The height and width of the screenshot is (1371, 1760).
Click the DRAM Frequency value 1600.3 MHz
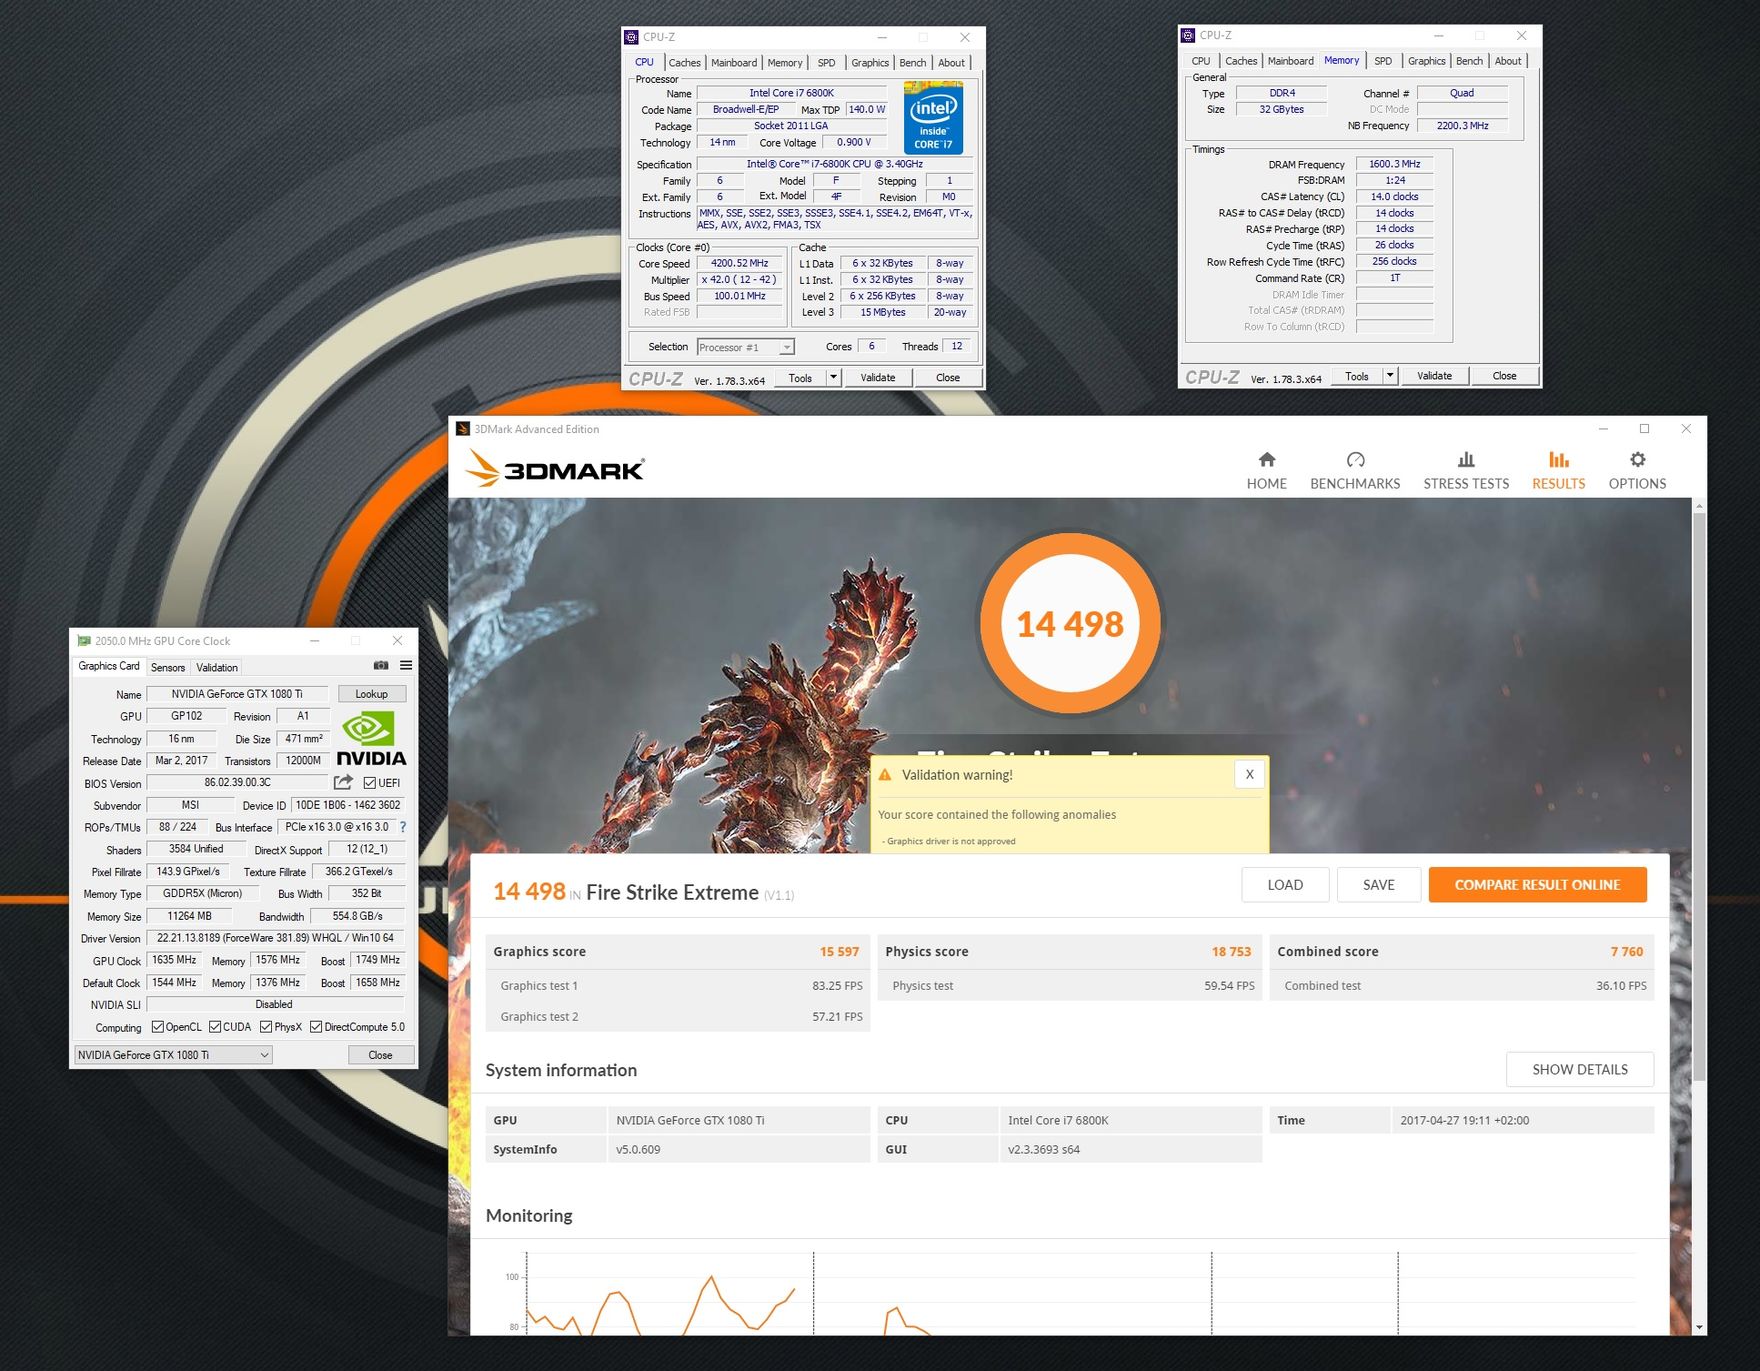click(1395, 164)
